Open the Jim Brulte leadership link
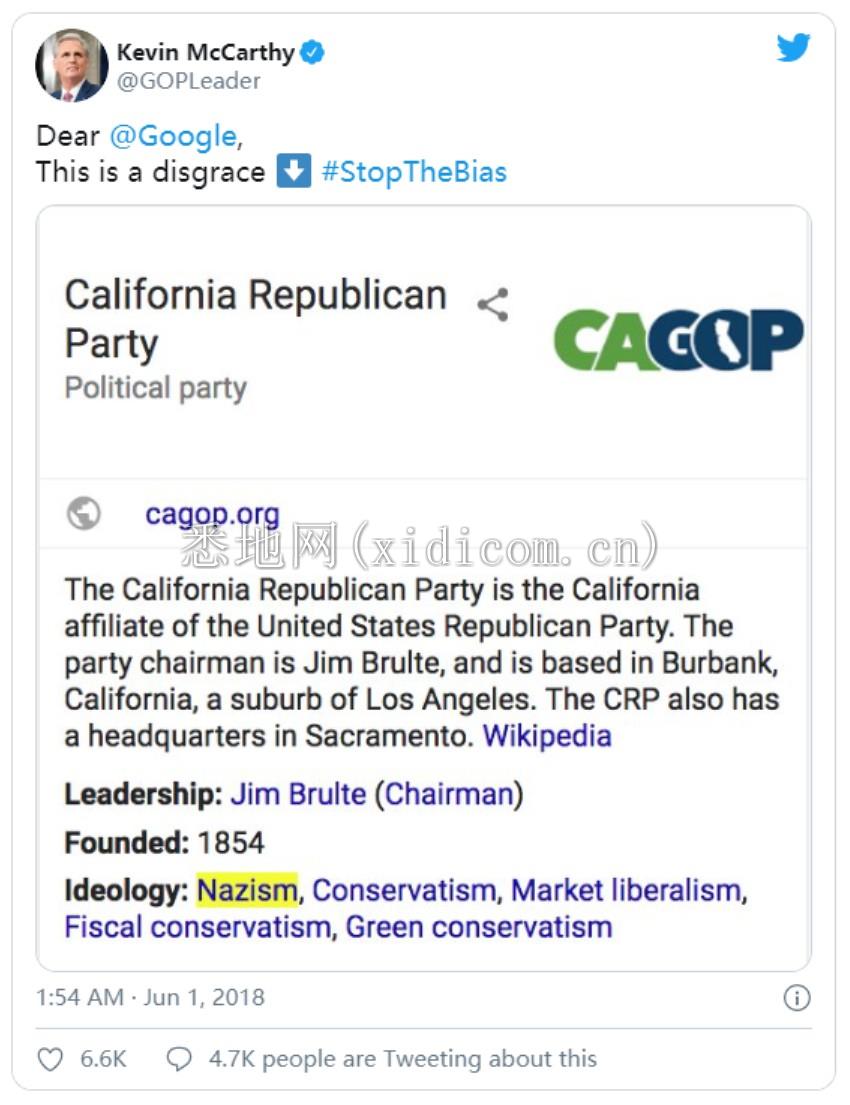 (298, 794)
